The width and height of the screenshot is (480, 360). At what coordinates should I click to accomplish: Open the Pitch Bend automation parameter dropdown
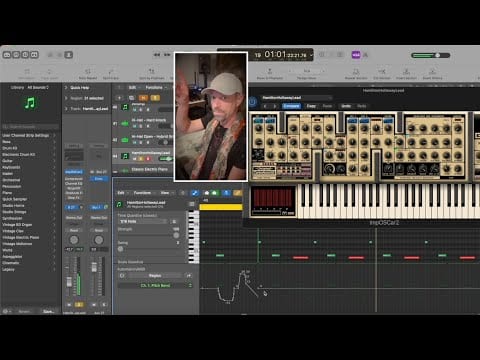[155, 285]
